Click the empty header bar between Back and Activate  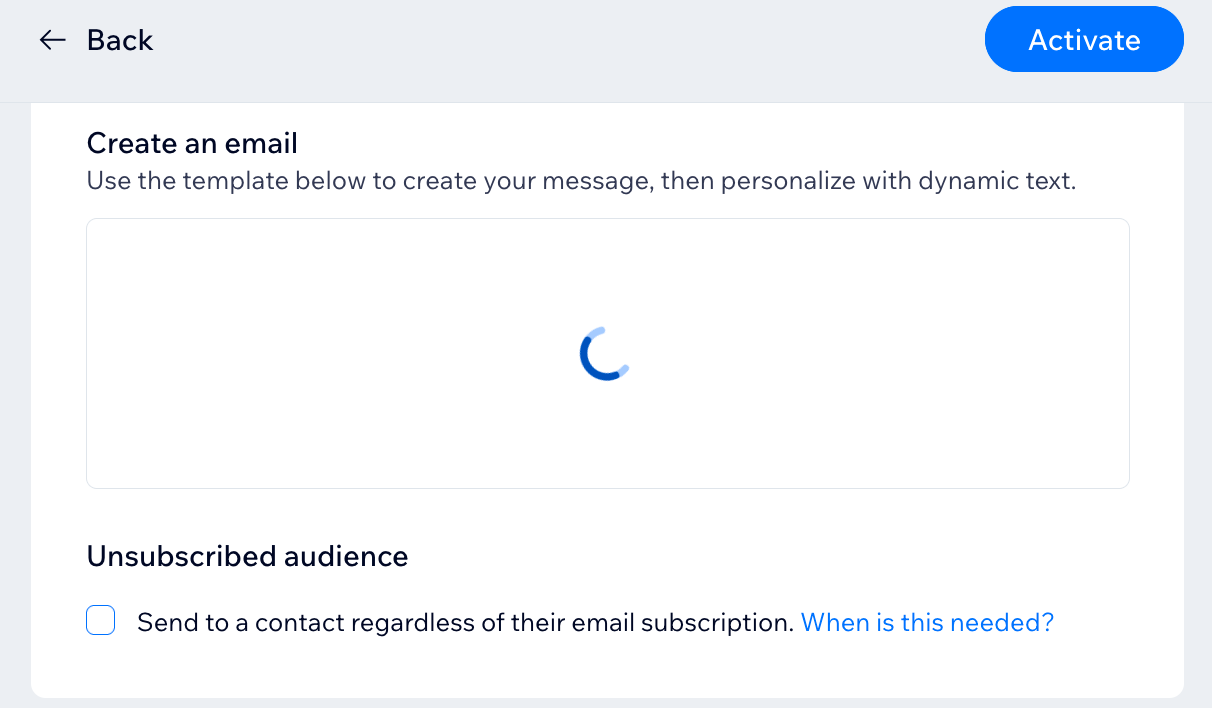coord(560,40)
